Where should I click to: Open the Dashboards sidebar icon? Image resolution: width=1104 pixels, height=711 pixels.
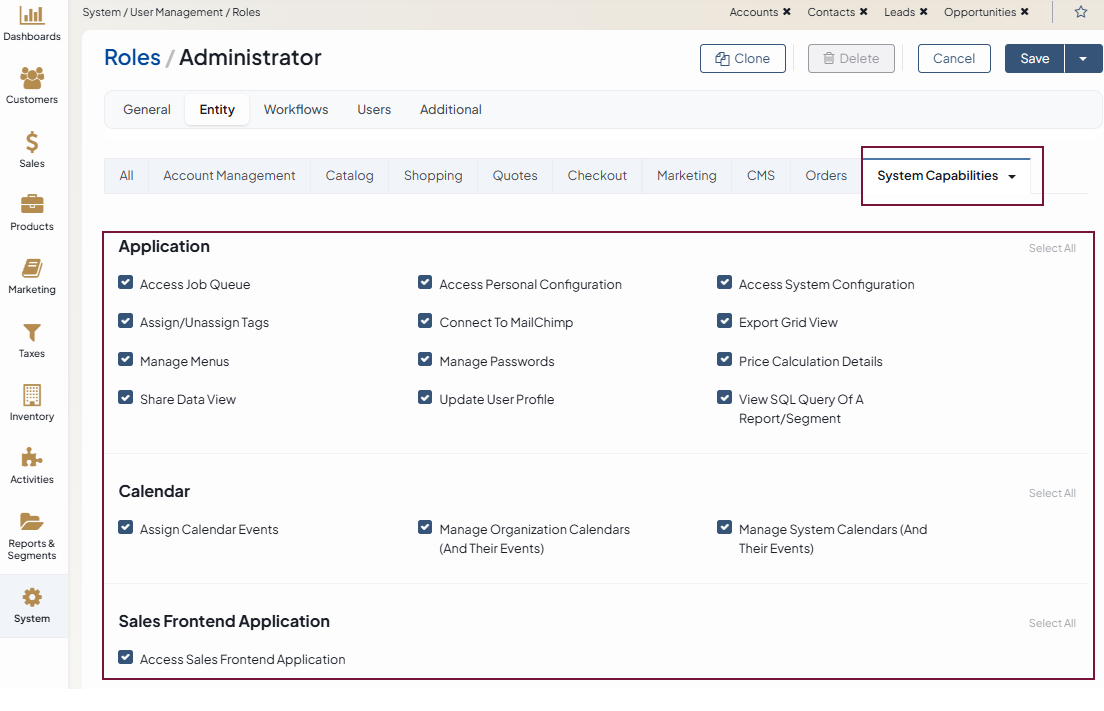coord(32,15)
